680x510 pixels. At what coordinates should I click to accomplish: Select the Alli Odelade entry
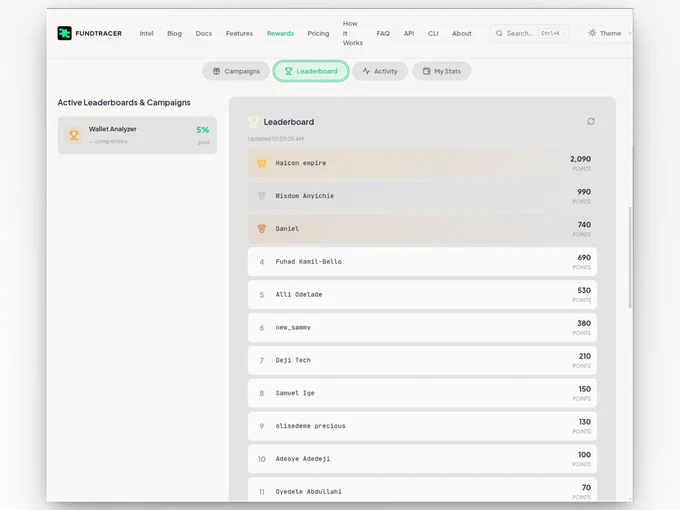point(422,294)
